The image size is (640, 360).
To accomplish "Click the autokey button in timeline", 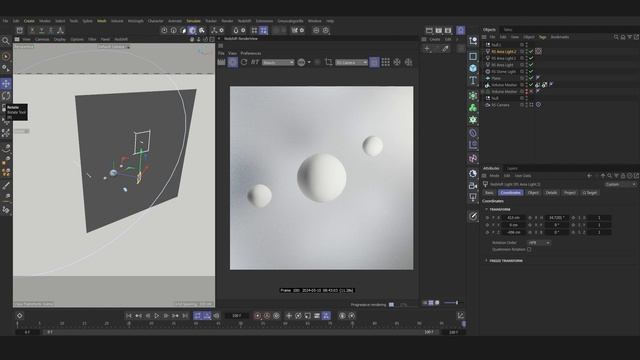I will [267, 316].
